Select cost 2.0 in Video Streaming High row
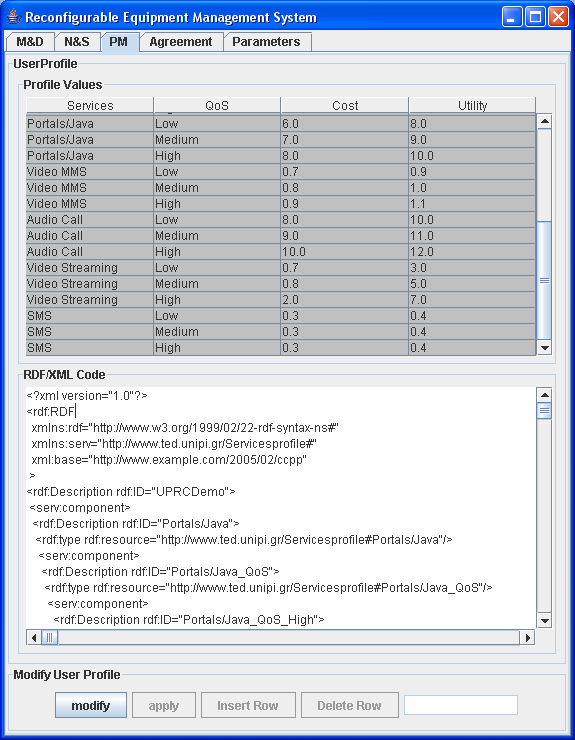 (x=345, y=300)
